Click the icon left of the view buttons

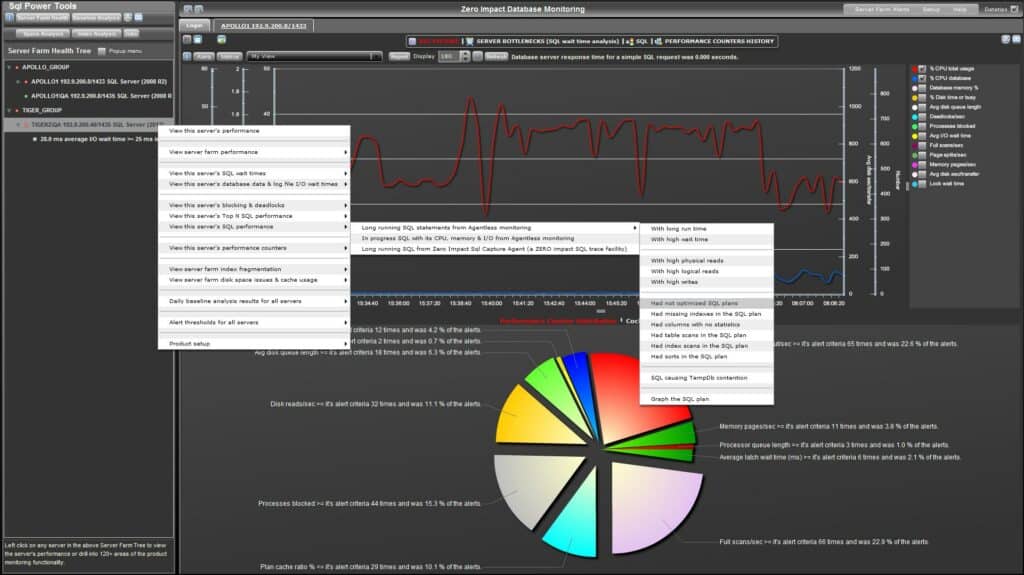pyautogui.click(x=187, y=57)
